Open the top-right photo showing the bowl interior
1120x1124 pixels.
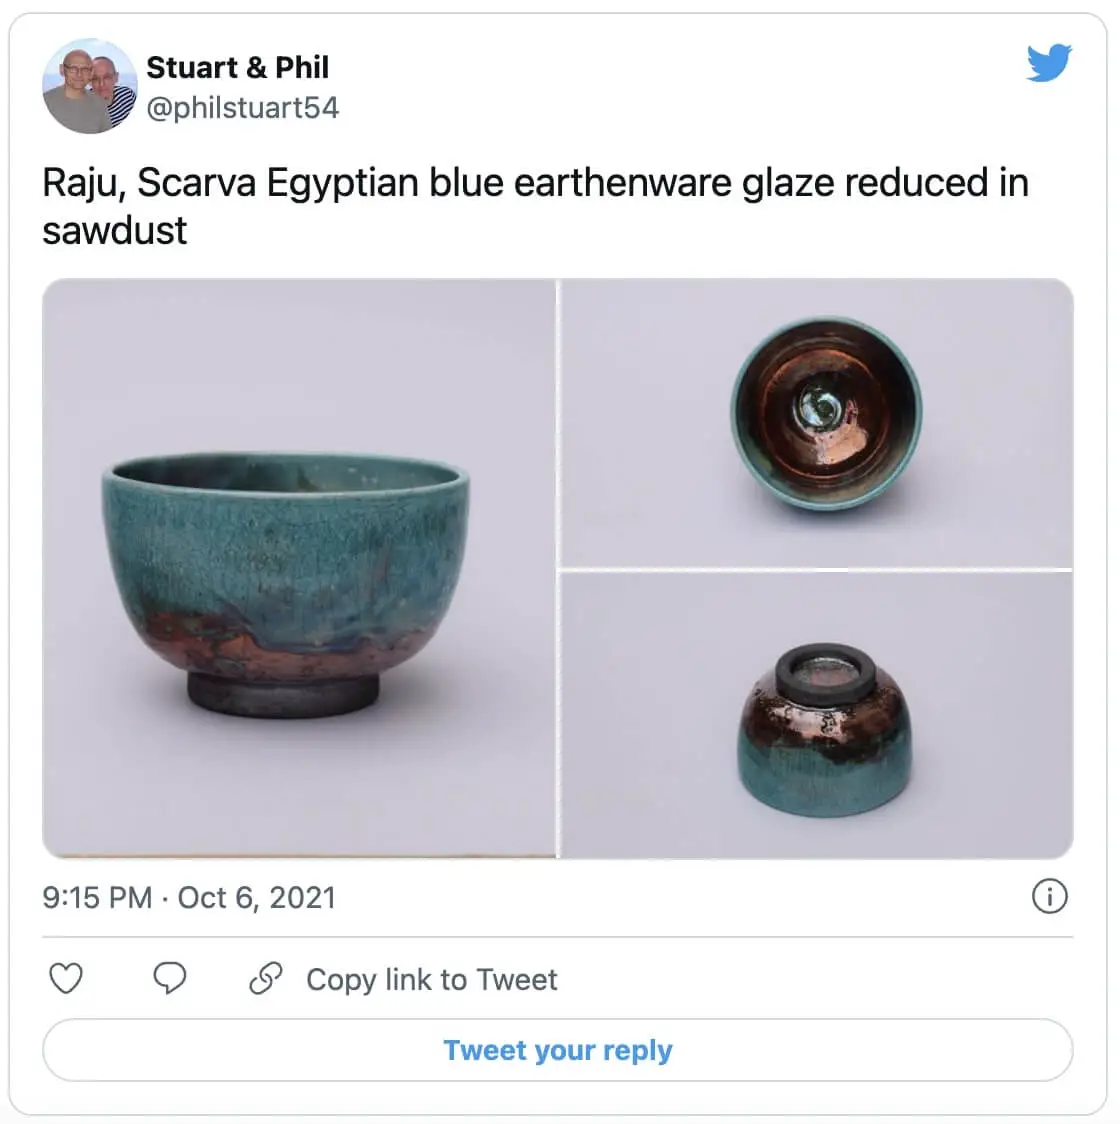pyautogui.click(x=822, y=419)
